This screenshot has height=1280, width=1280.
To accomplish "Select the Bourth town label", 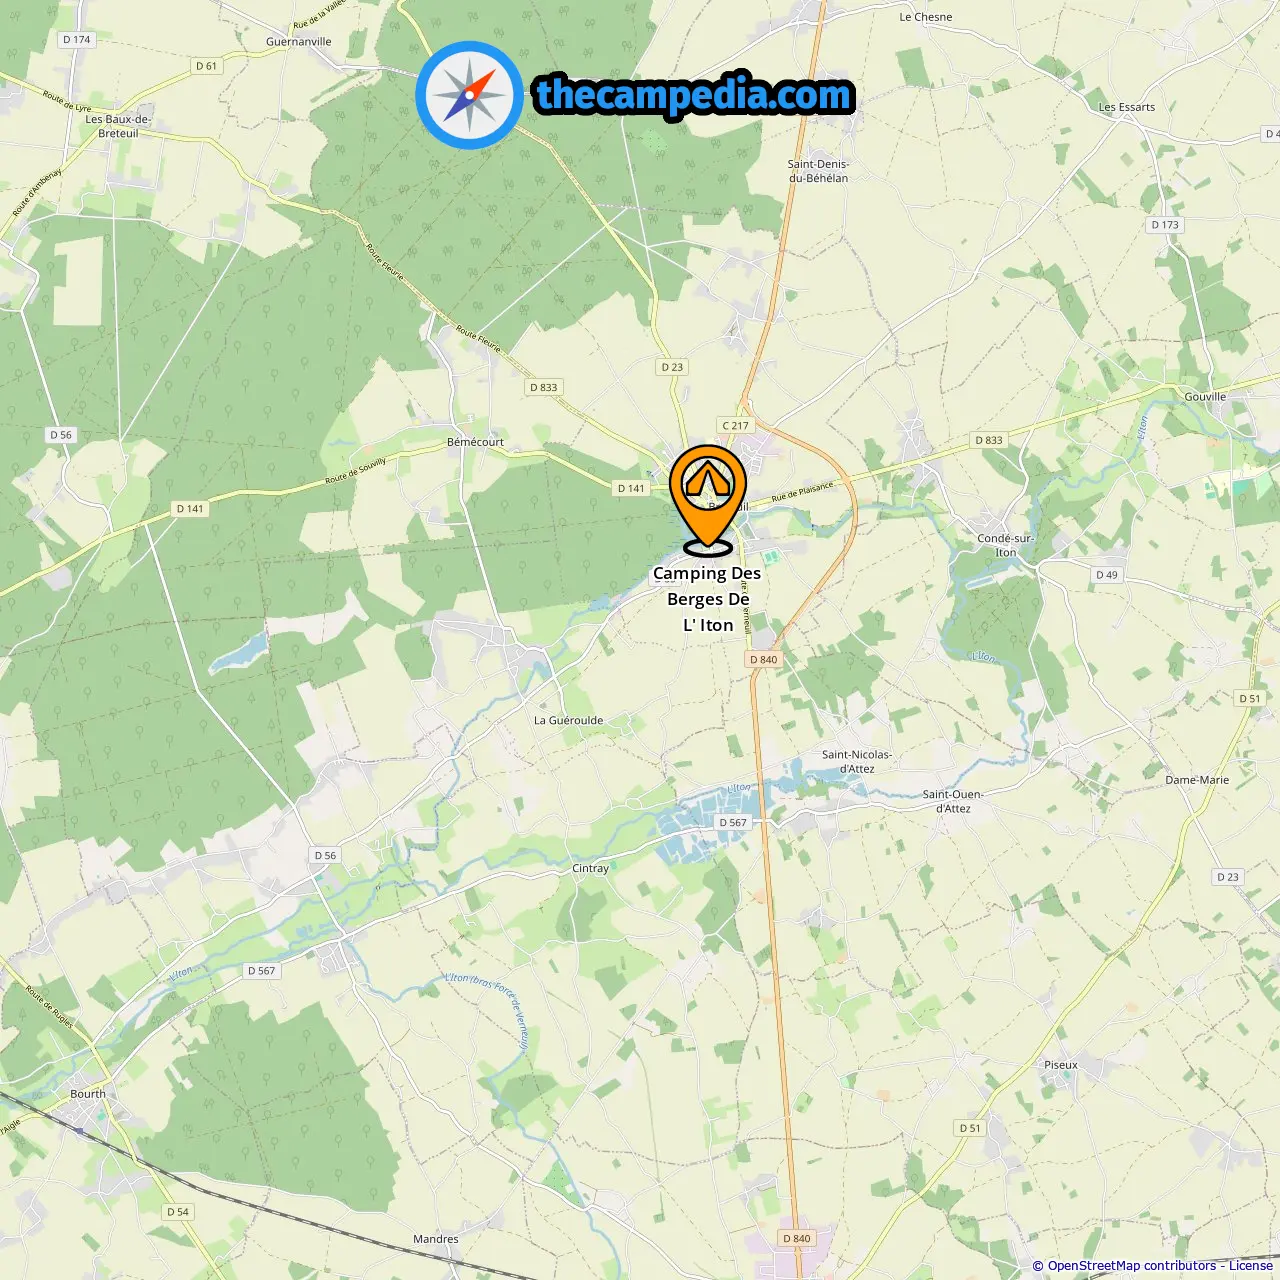I will point(88,1093).
